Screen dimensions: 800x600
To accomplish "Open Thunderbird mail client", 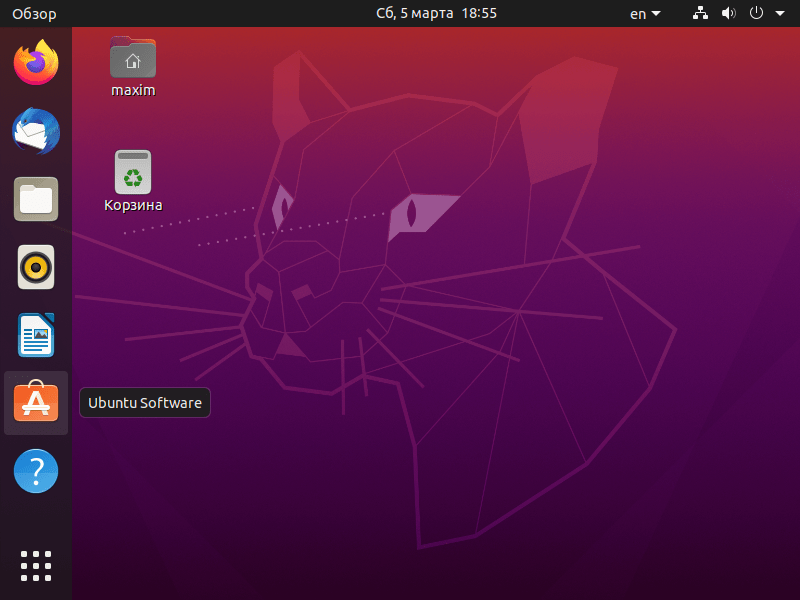I will click(x=35, y=131).
